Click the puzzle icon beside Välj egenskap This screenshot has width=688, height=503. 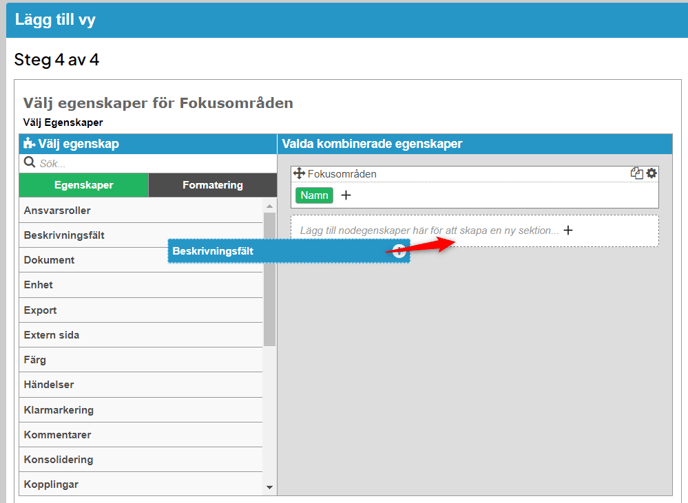tap(29, 144)
